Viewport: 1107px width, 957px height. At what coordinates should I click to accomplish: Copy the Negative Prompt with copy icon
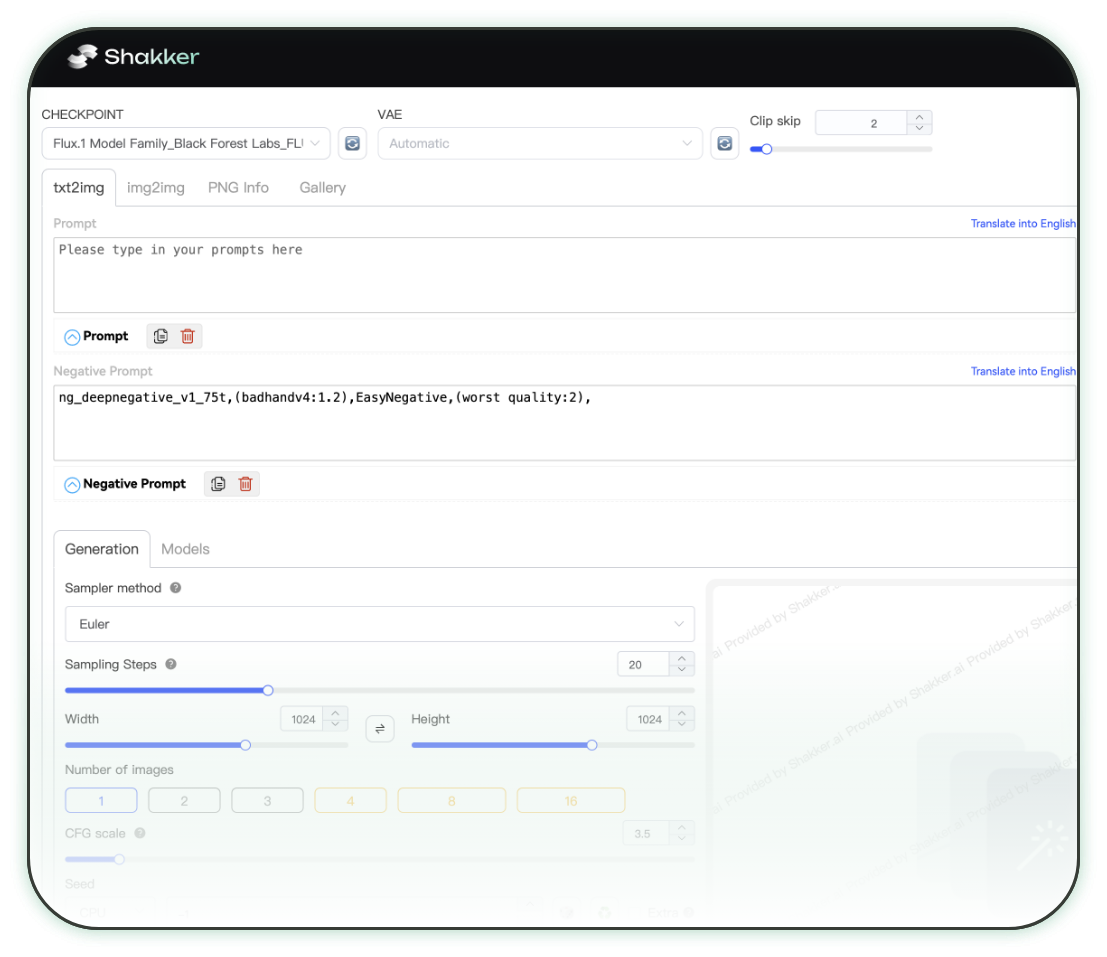(x=218, y=484)
